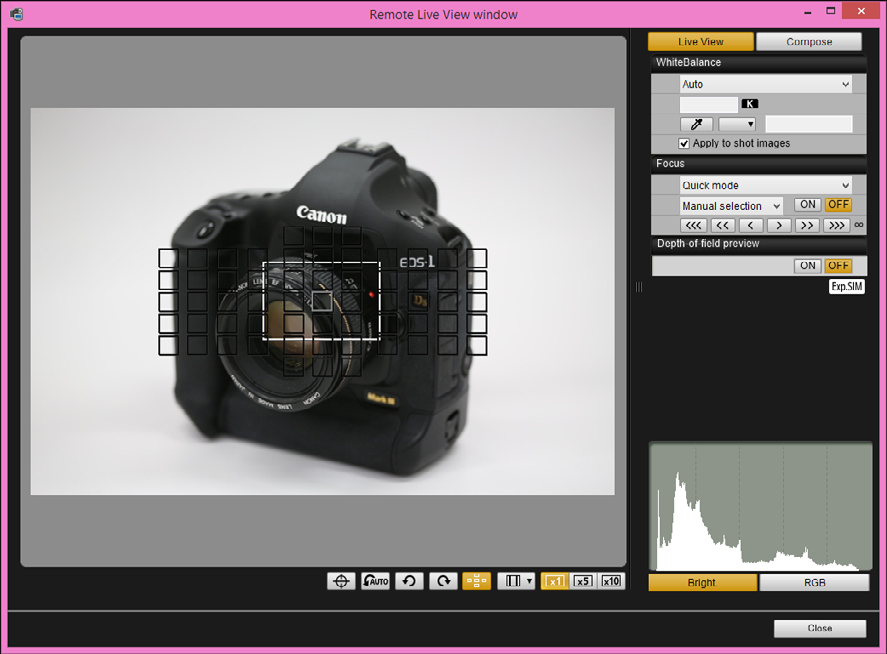Rotate live view image clockwise
The height and width of the screenshot is (654, 887).
444,581
